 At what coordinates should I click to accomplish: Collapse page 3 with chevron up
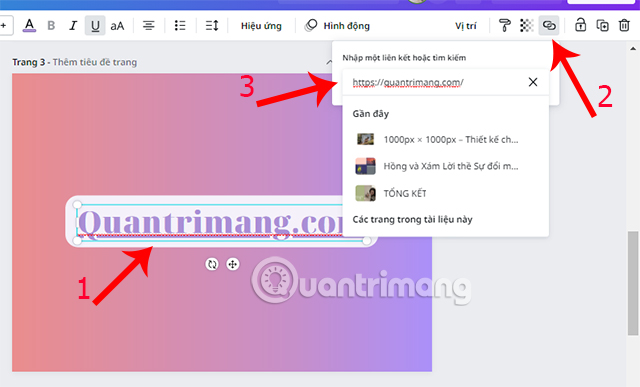(x=329, y=62)
